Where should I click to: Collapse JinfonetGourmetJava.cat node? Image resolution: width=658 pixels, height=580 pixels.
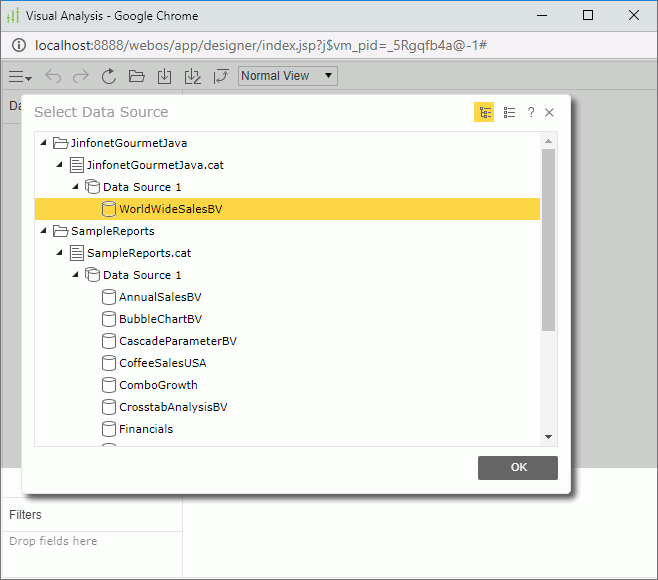(x=60, y=165)
